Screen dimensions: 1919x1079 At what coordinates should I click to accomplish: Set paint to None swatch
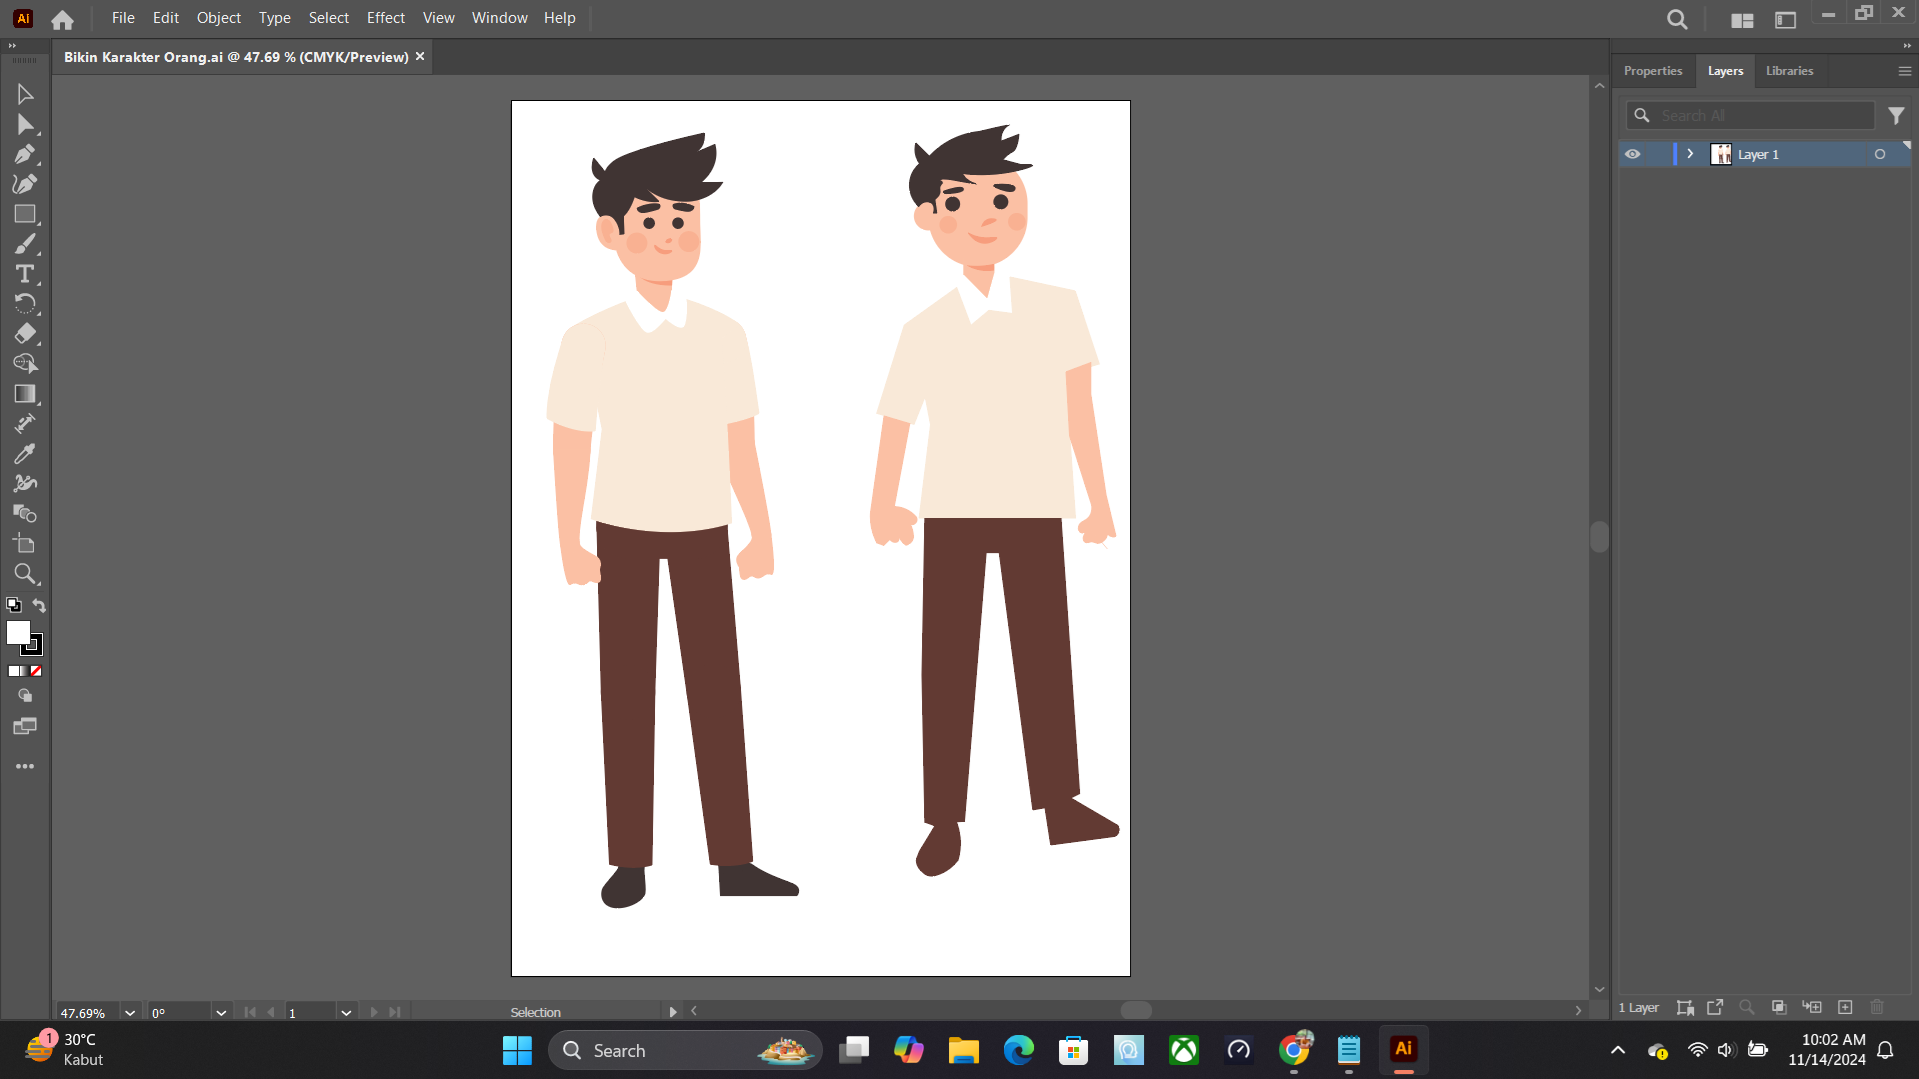(36, 671)
